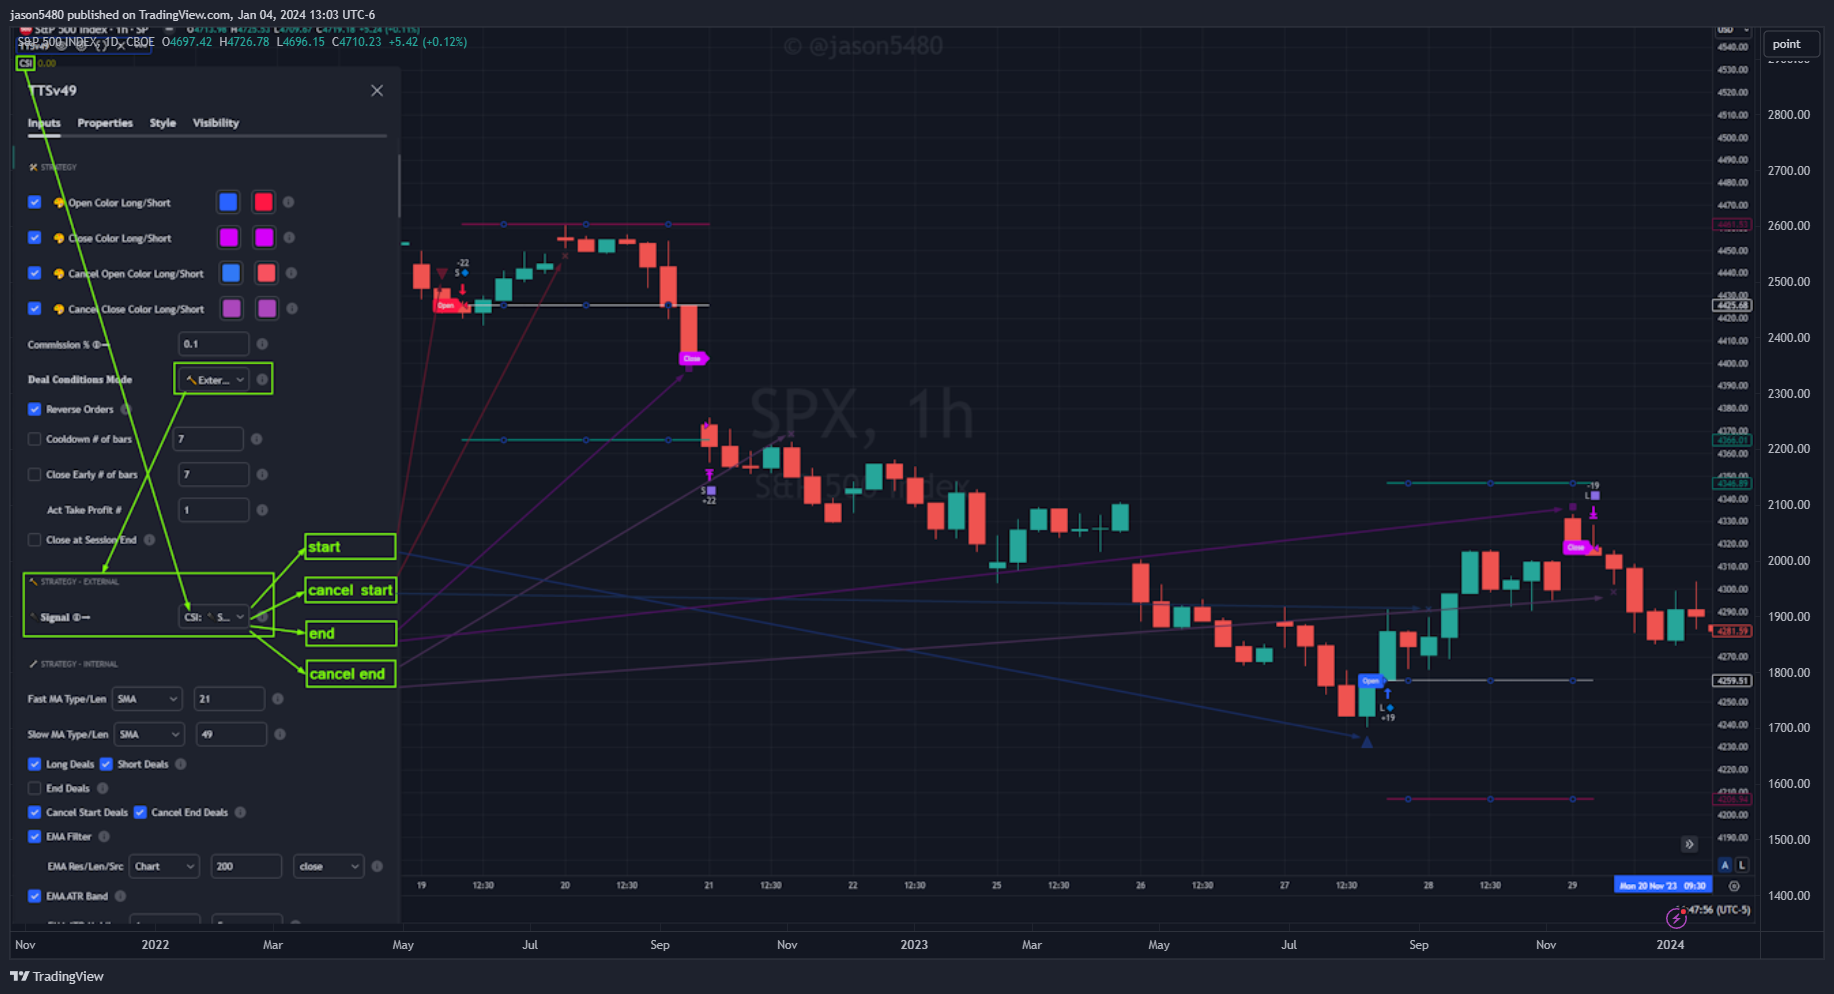1834x994 pixels.
Task: Toggle Cancel Start Deals checkbox
Action: point(35,812)
